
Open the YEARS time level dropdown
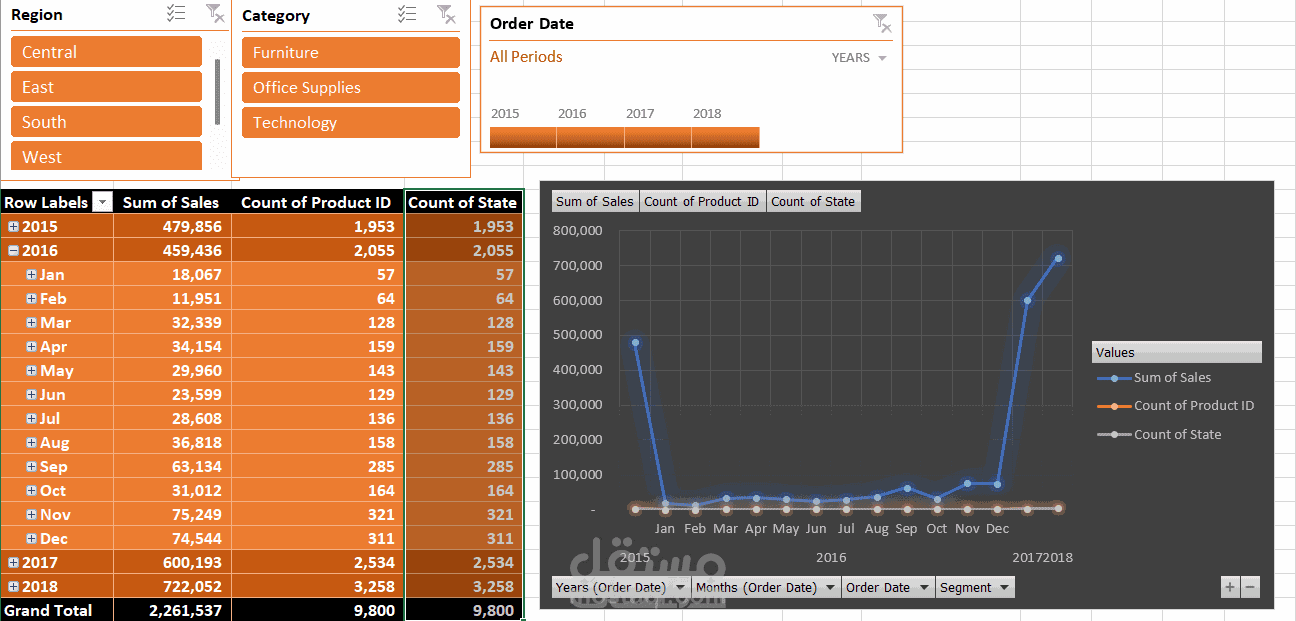[x=859, y=58]
